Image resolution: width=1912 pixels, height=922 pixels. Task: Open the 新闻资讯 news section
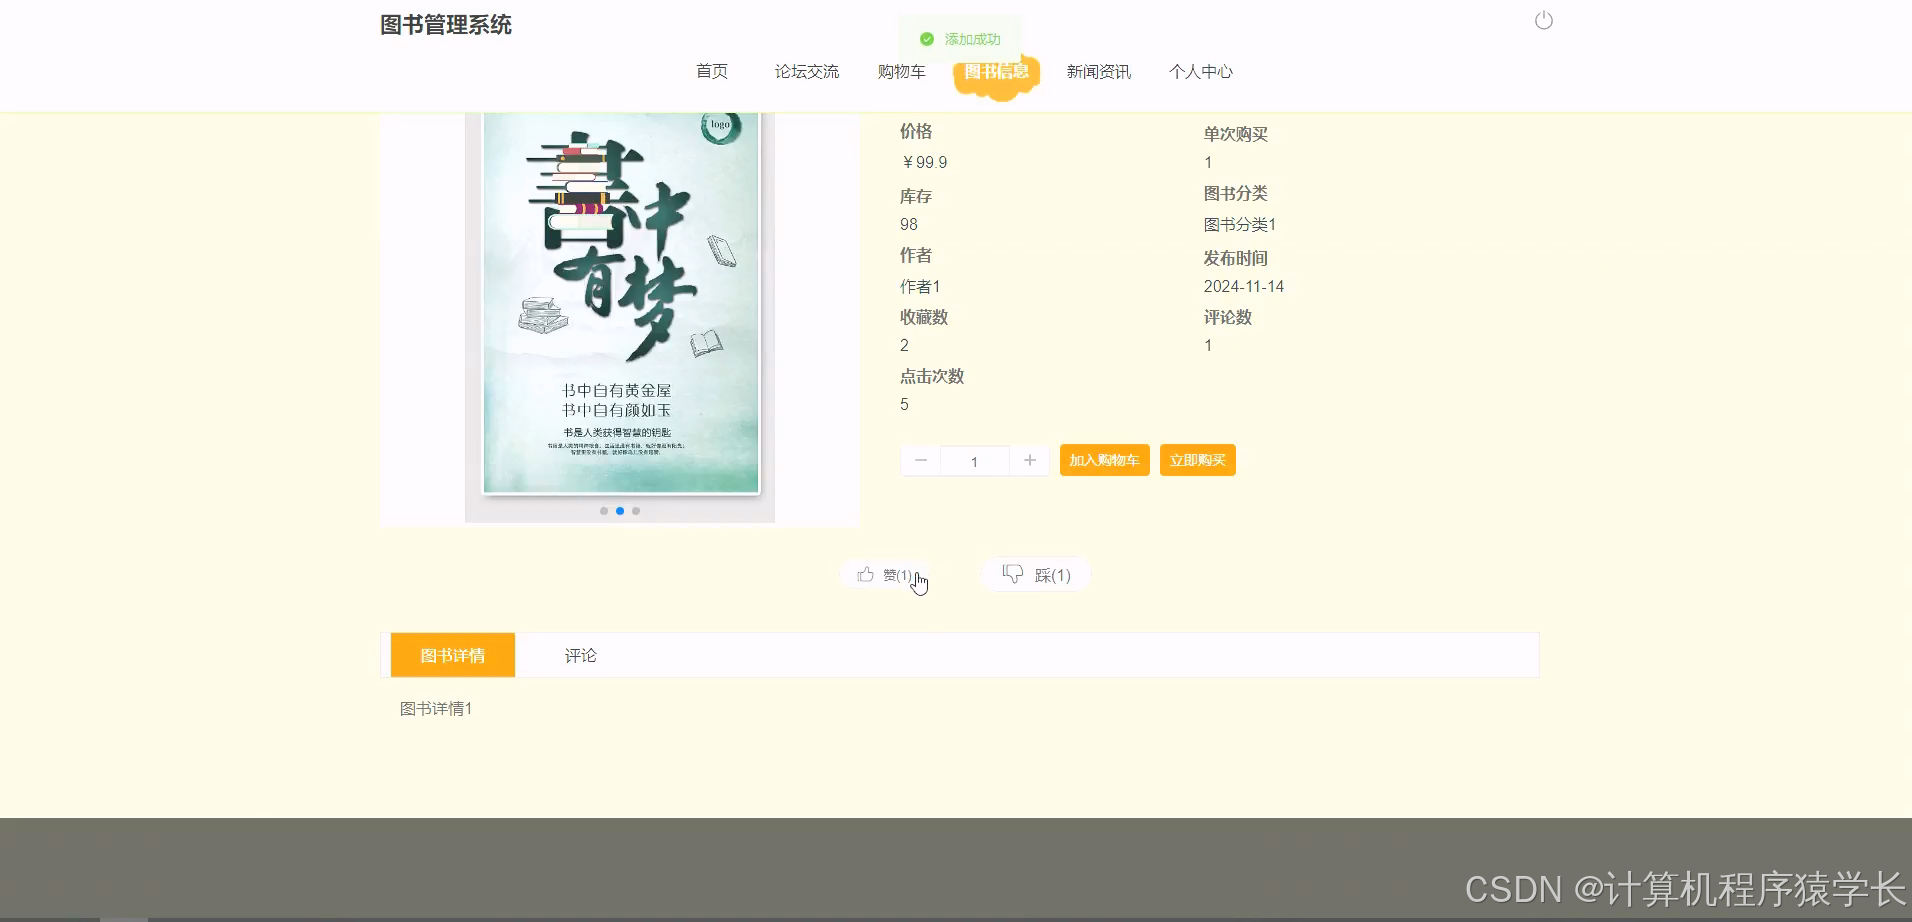[x=1098, y=71]
